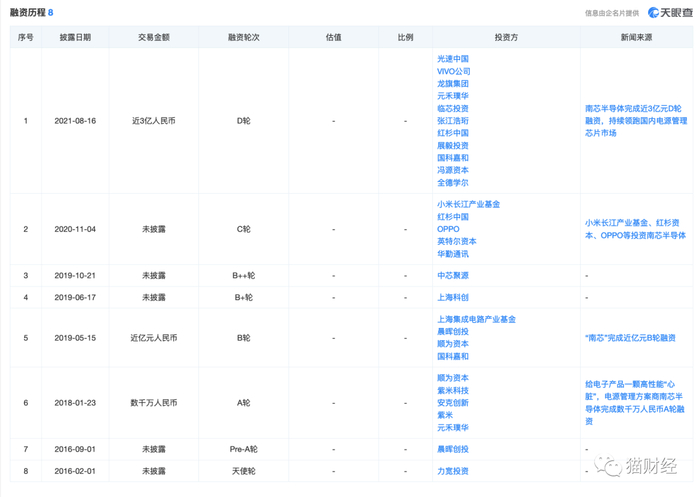700x497 pixels.
Task: Click the 融资历程 section title
Action: click(28, 13)
